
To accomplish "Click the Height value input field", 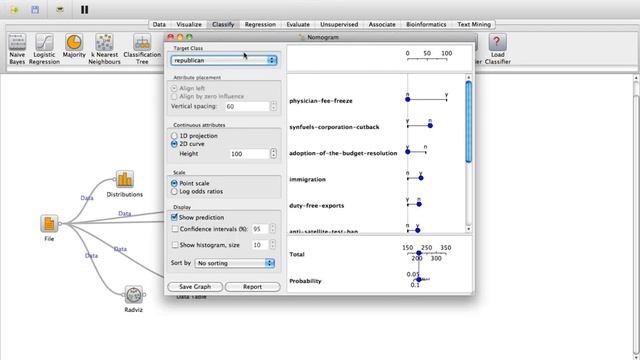I will click(249, 153).
